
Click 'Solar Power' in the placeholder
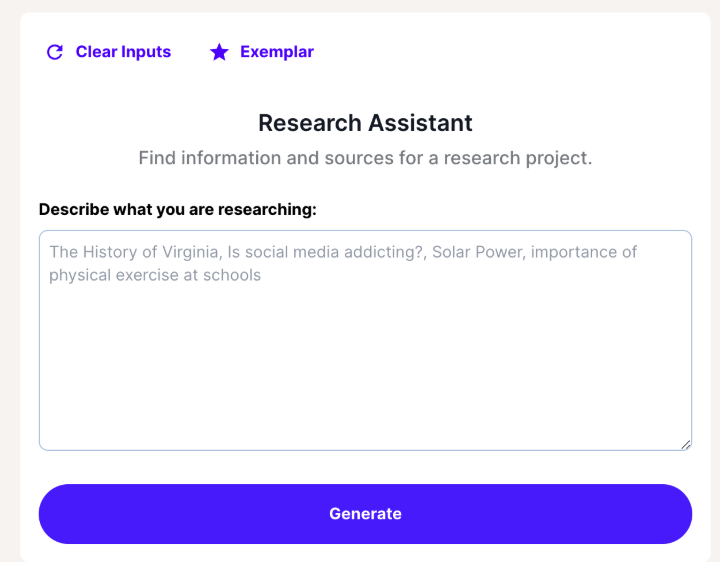(478, 252)
